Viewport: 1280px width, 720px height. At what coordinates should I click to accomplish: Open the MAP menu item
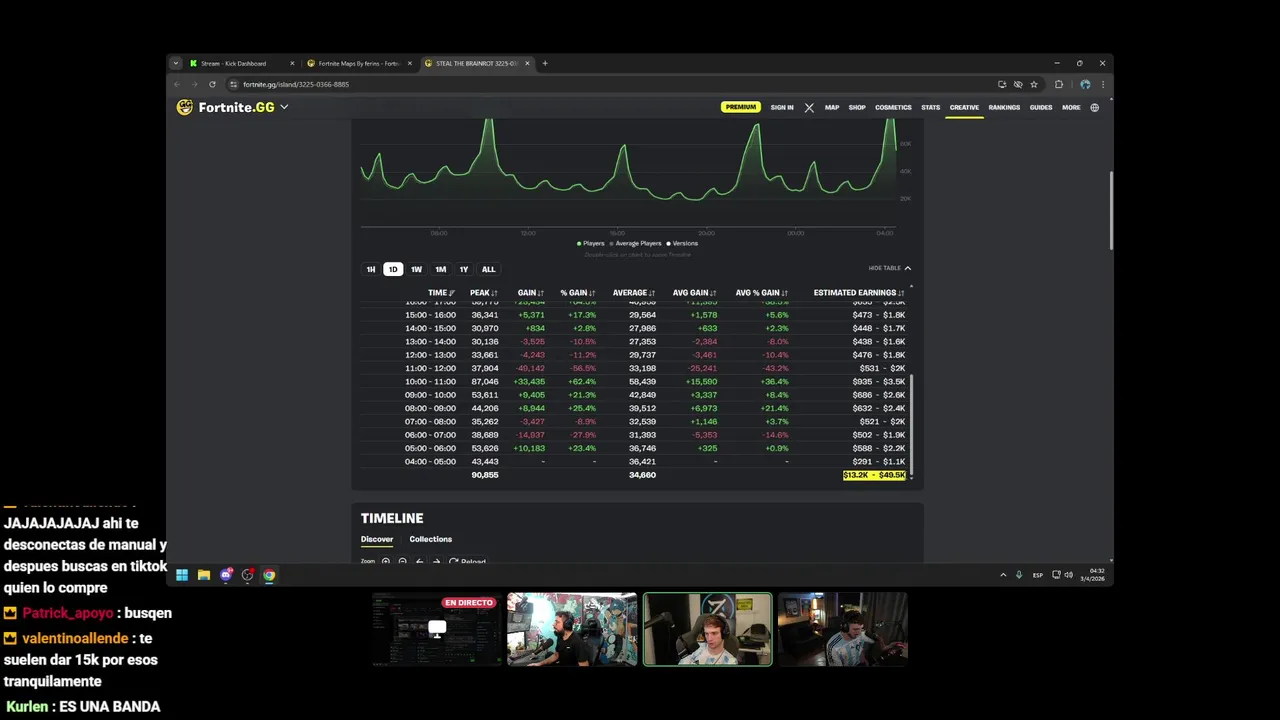[832, 107]
